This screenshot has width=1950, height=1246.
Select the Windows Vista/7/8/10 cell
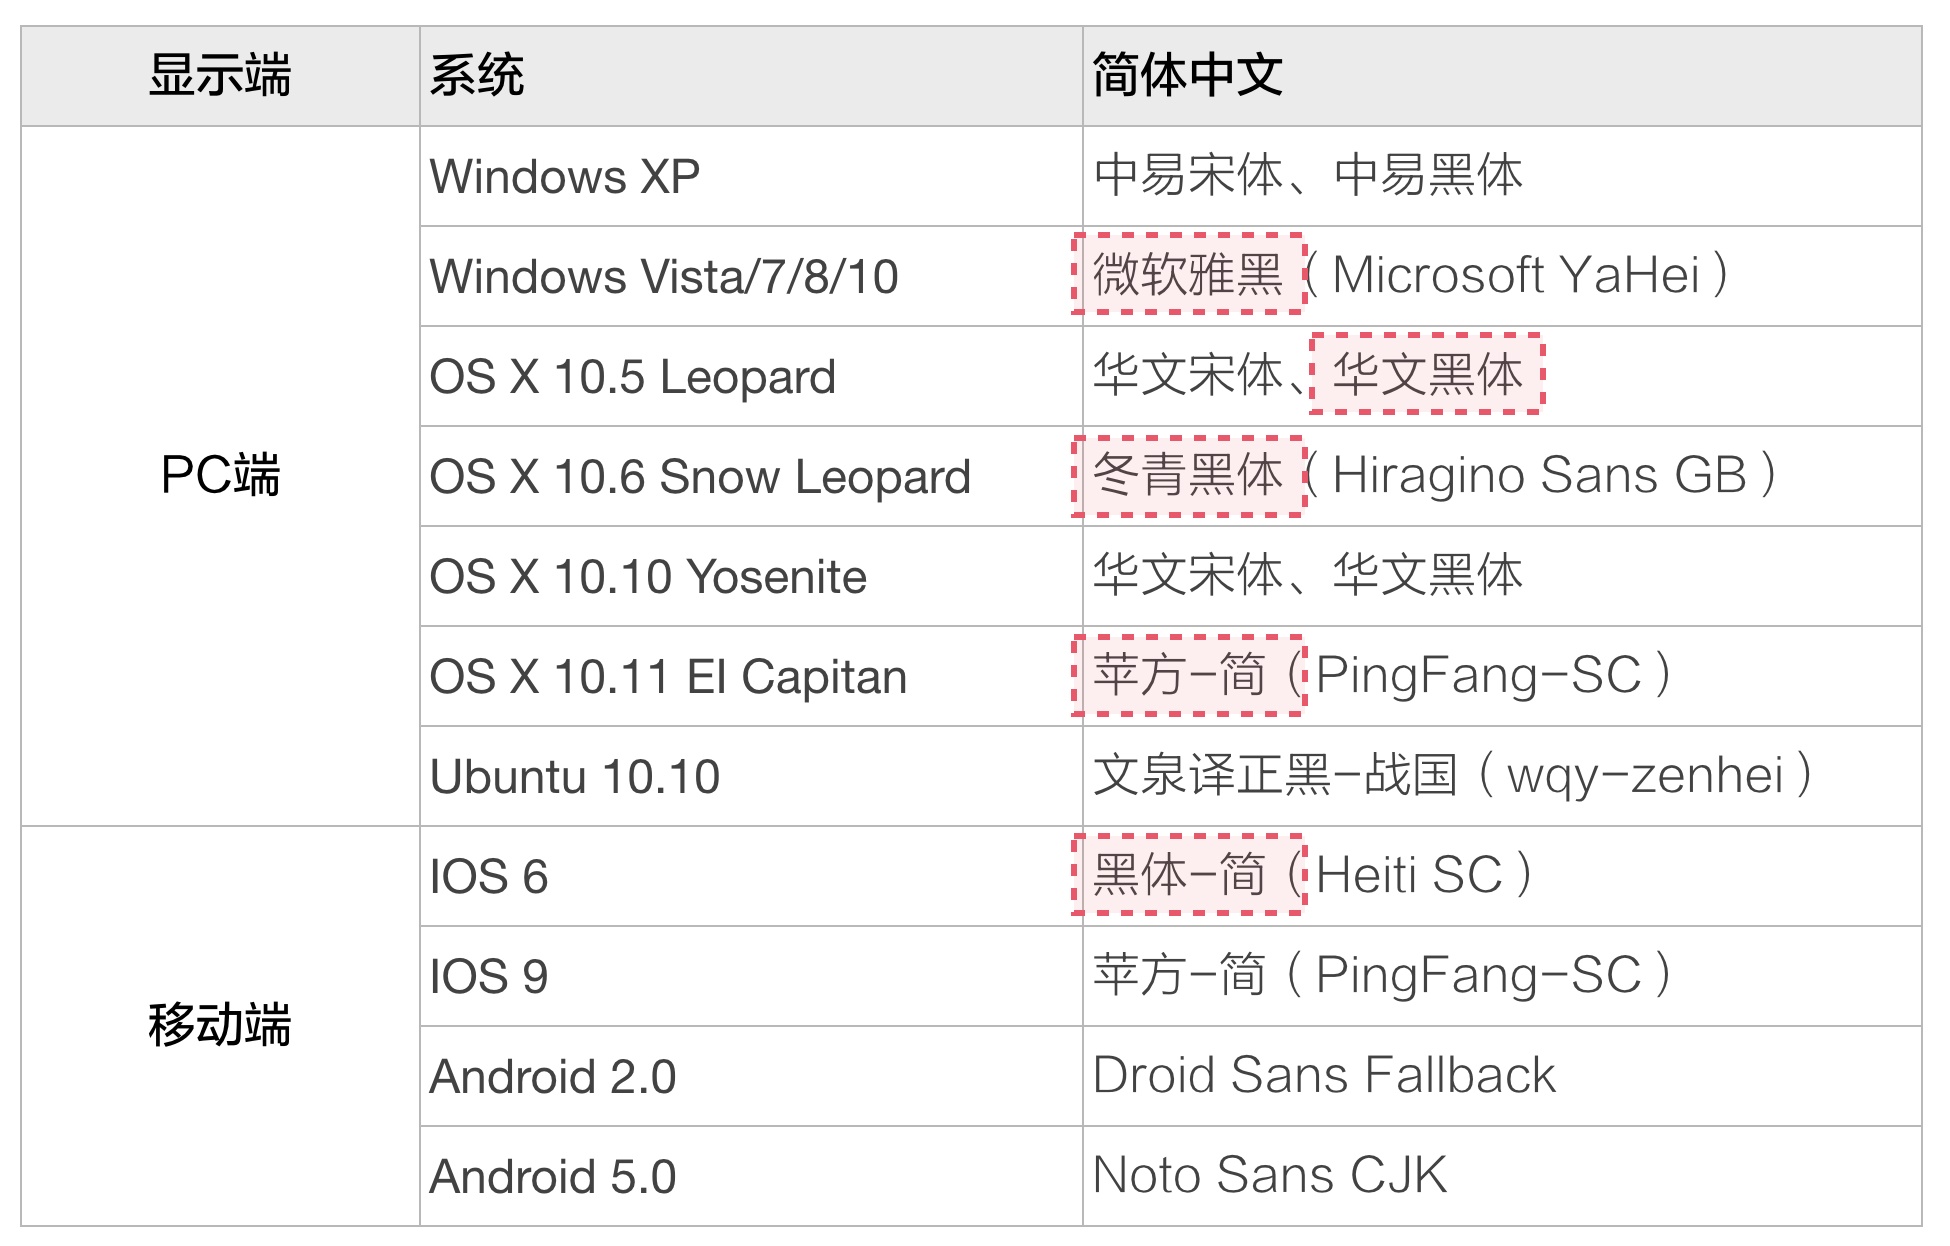click(x=664, y=277)
